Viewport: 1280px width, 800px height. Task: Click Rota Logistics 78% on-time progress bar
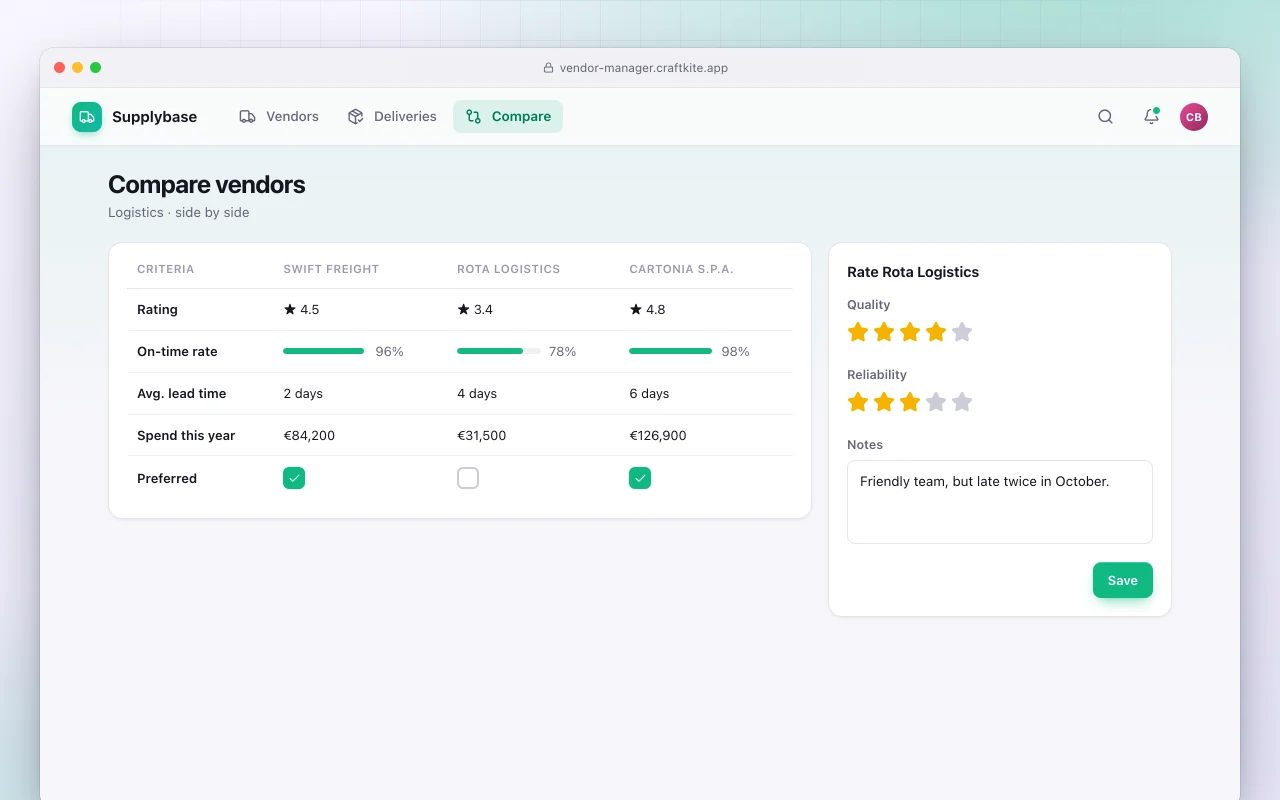tap(499, 352)
